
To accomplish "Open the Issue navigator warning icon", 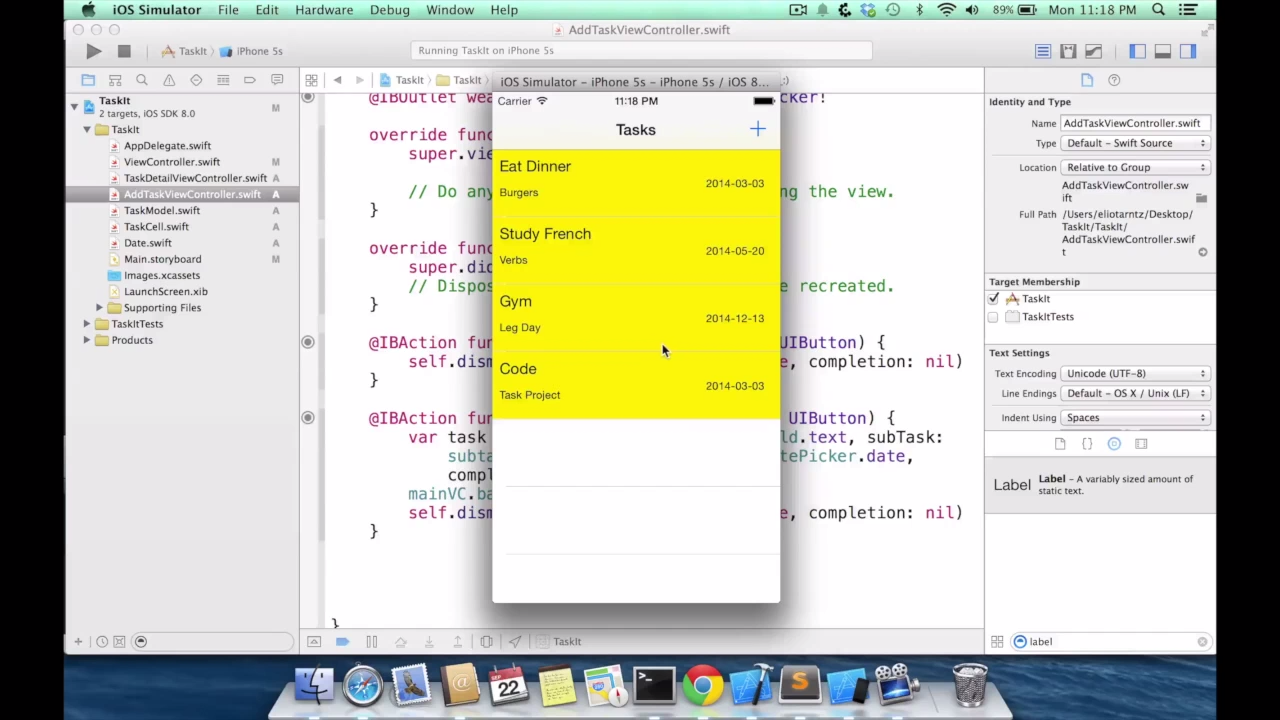I will tap(169, 80).
